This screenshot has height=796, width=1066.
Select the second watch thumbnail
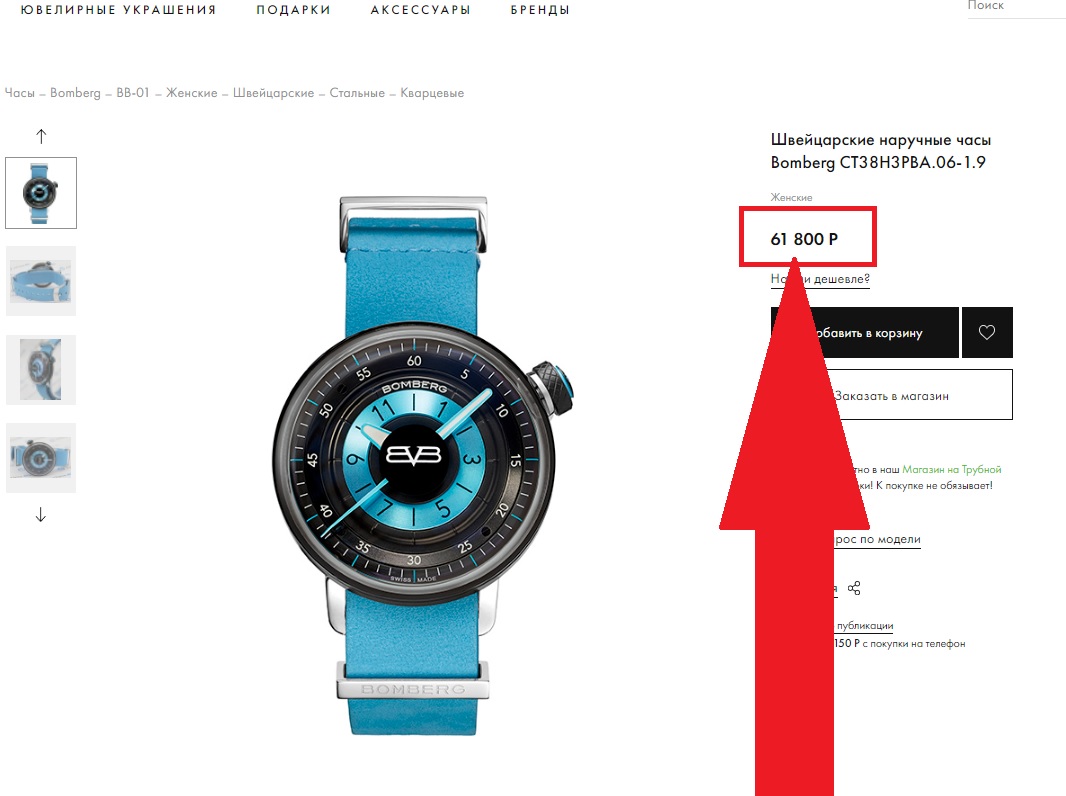tap(41, 281)
